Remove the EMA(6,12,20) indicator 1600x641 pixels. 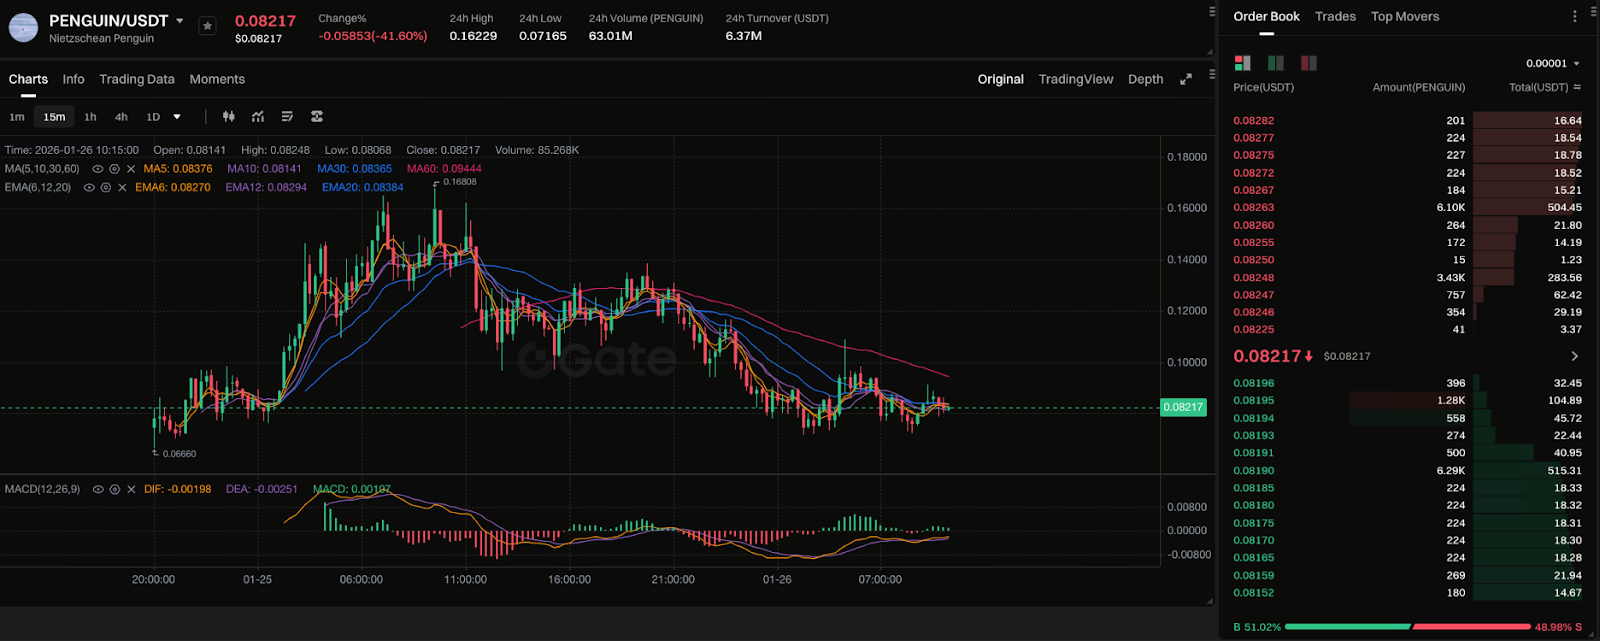tap(123, 188)
